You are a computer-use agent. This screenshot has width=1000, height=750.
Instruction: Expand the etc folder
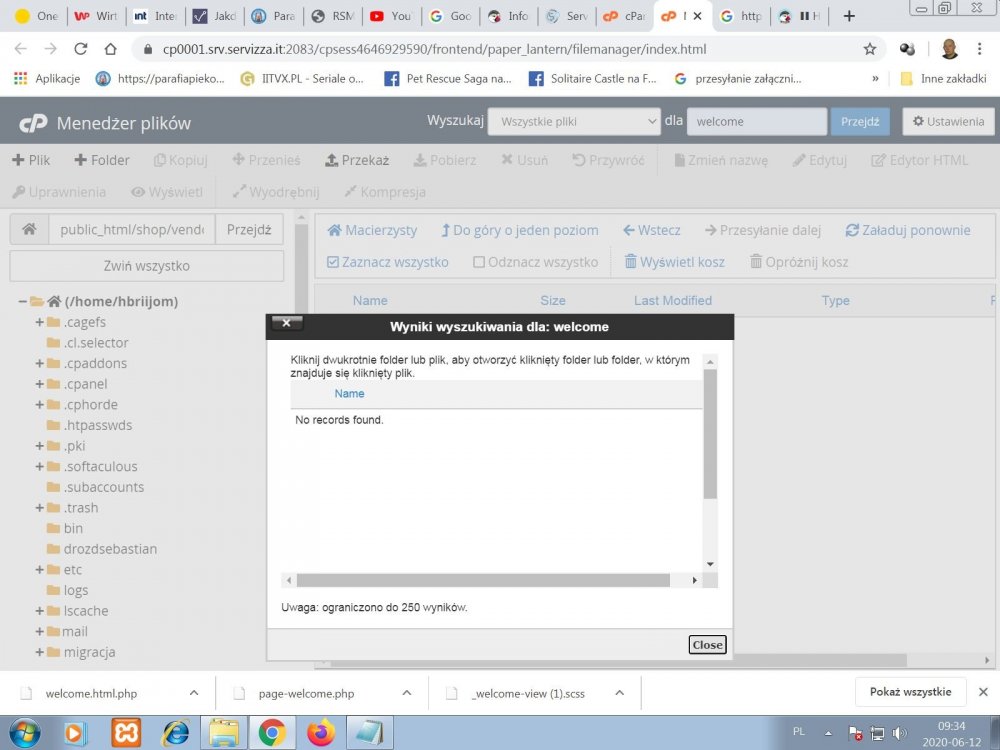tap(40, 570)
